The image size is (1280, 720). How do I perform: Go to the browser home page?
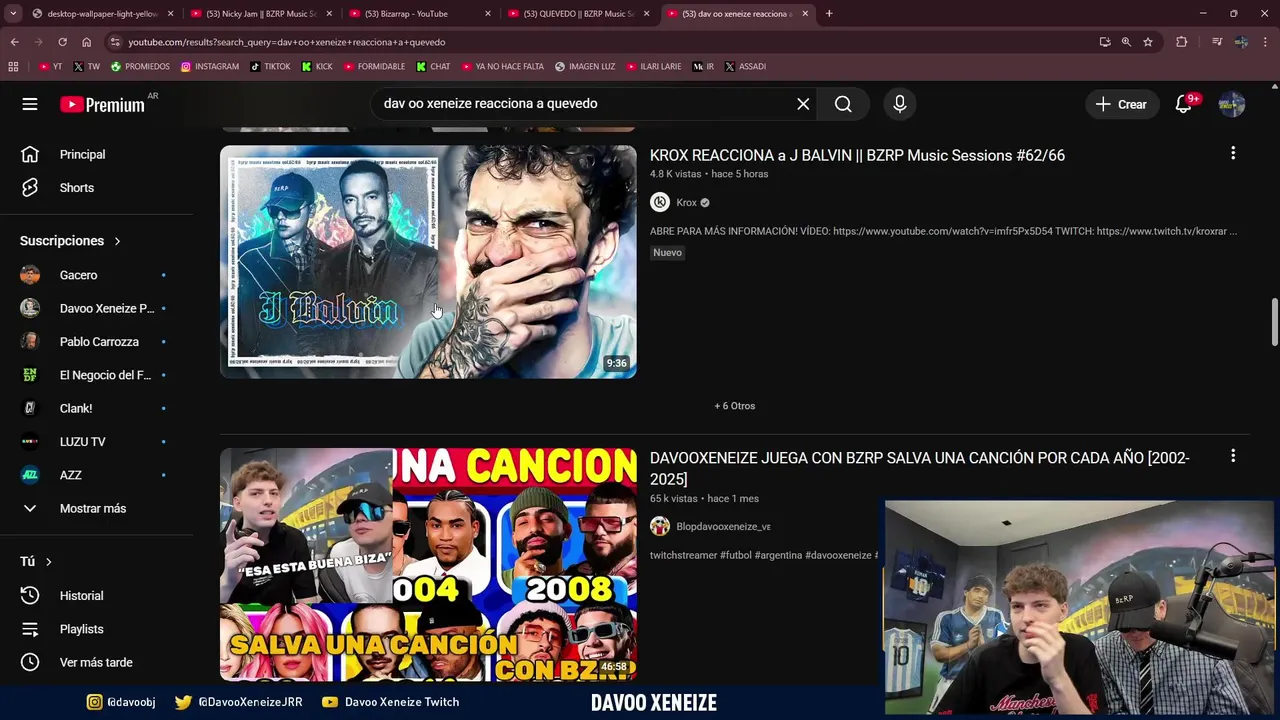click(x=86, y=42)
